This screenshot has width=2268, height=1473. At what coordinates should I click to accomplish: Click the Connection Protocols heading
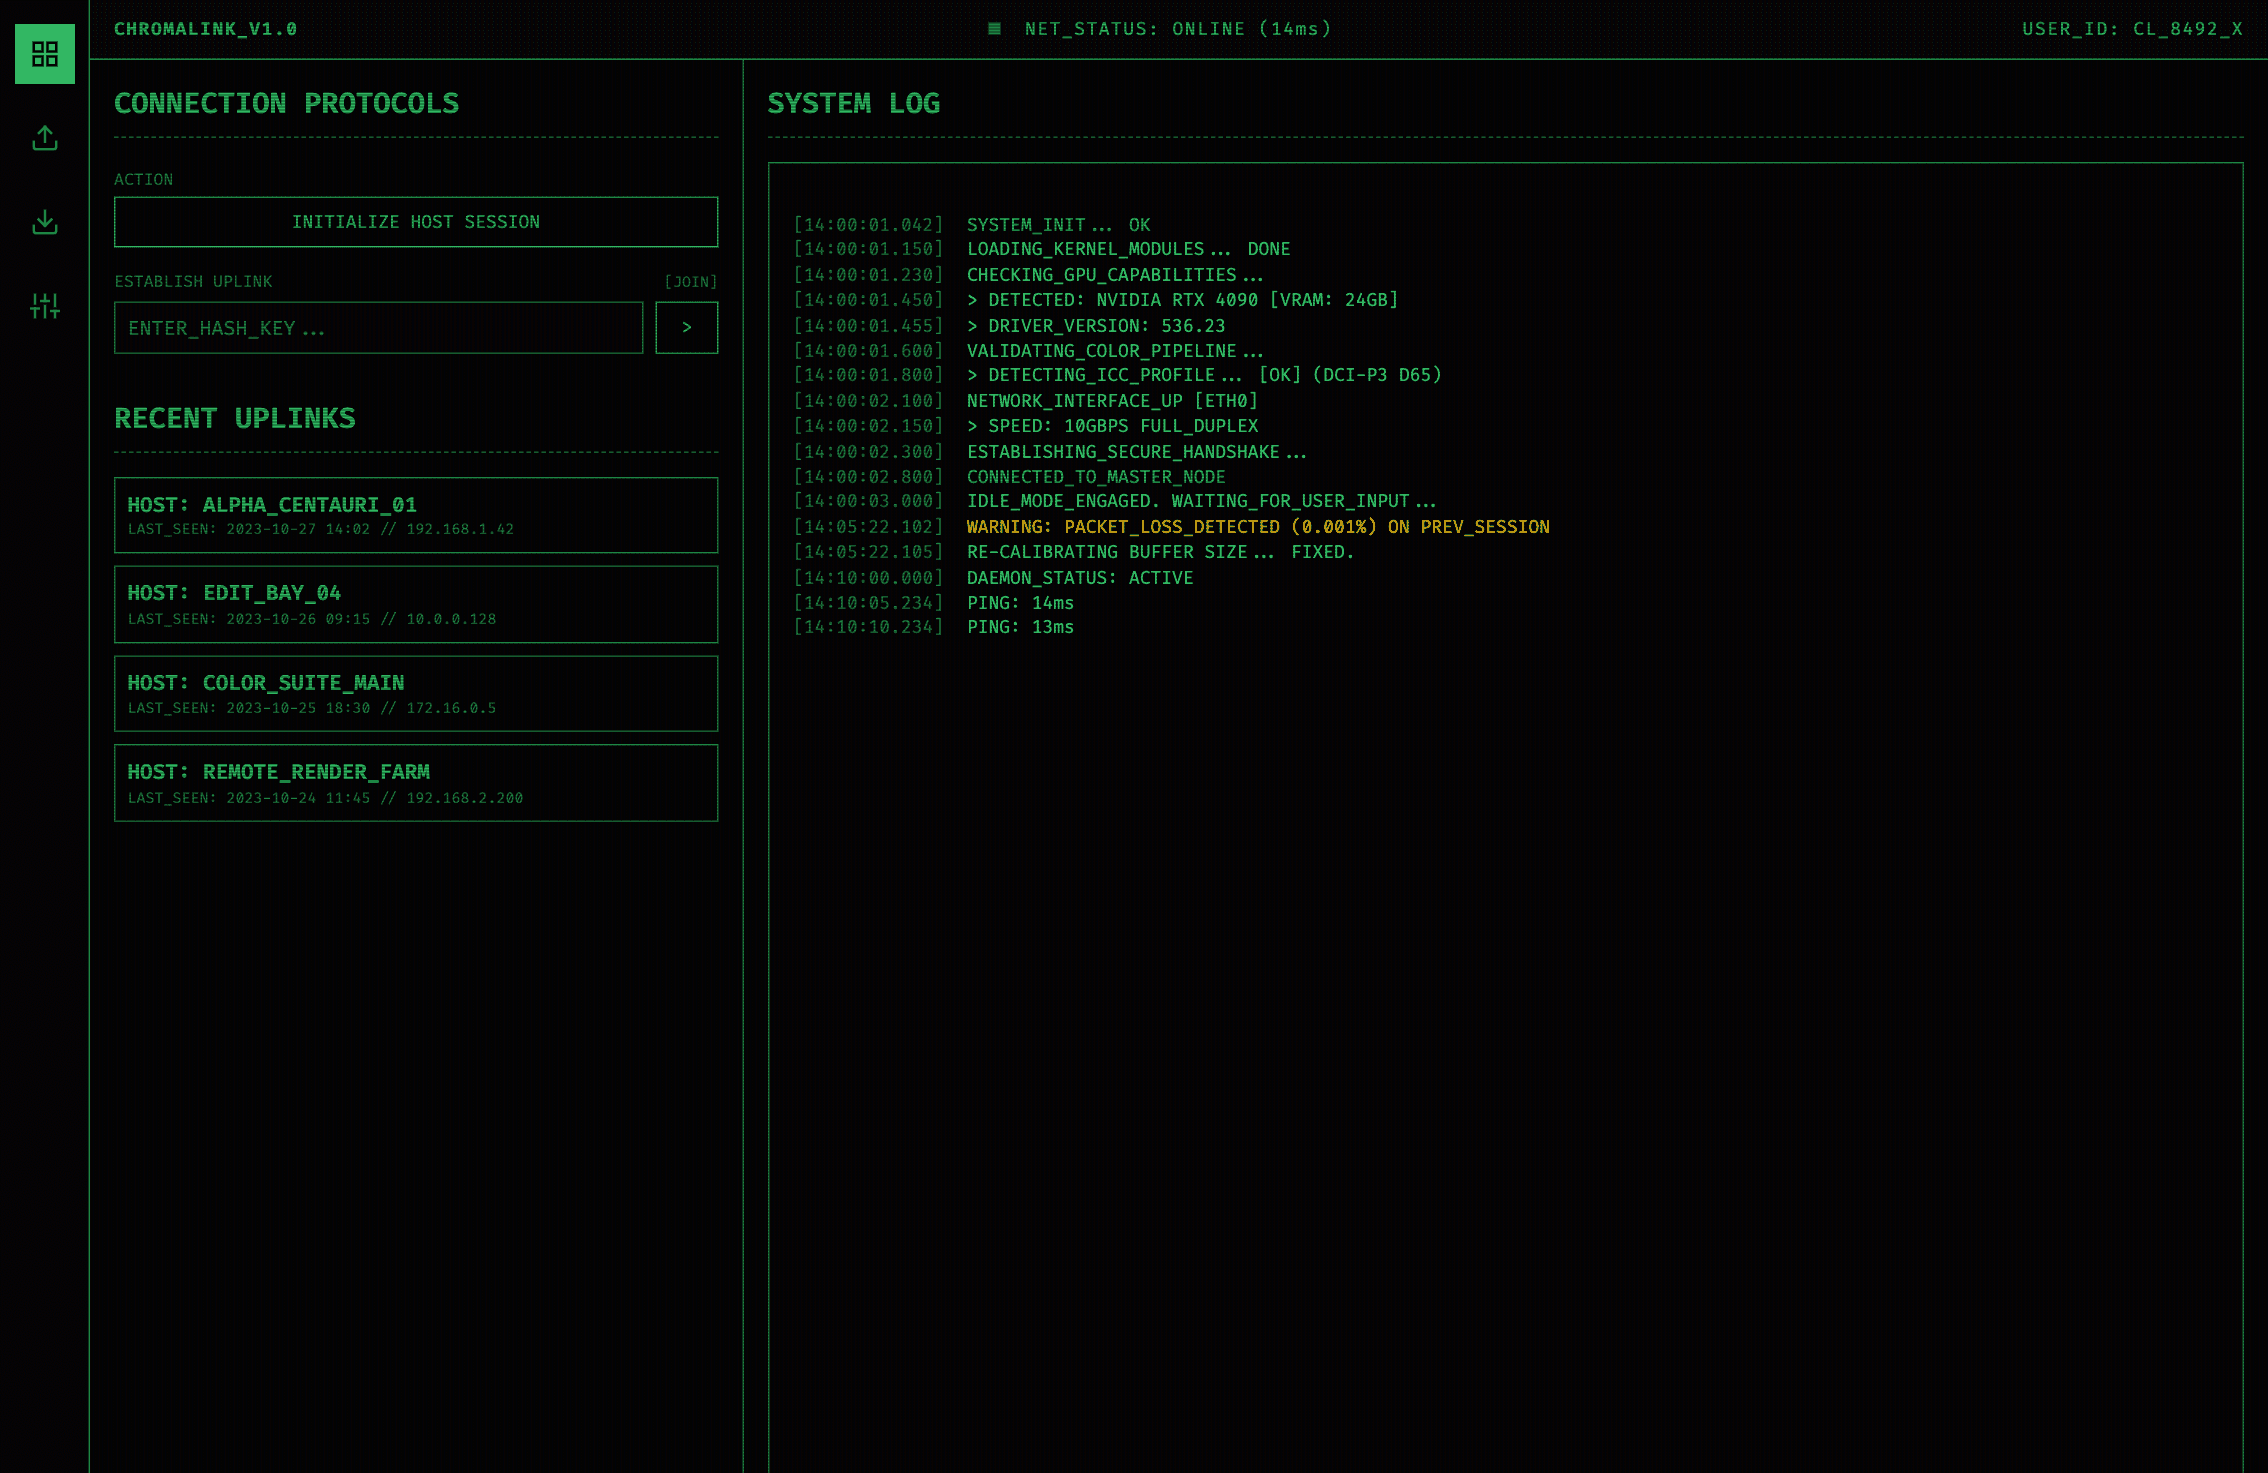point(286,104)
